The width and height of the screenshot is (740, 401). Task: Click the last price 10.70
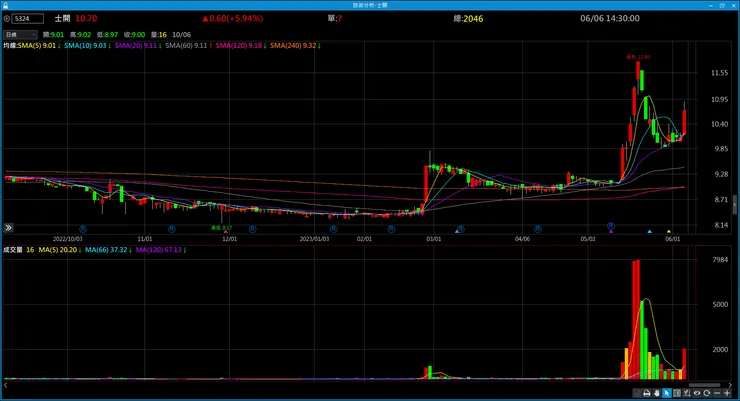pyautogui.click(x=86, y=18)
